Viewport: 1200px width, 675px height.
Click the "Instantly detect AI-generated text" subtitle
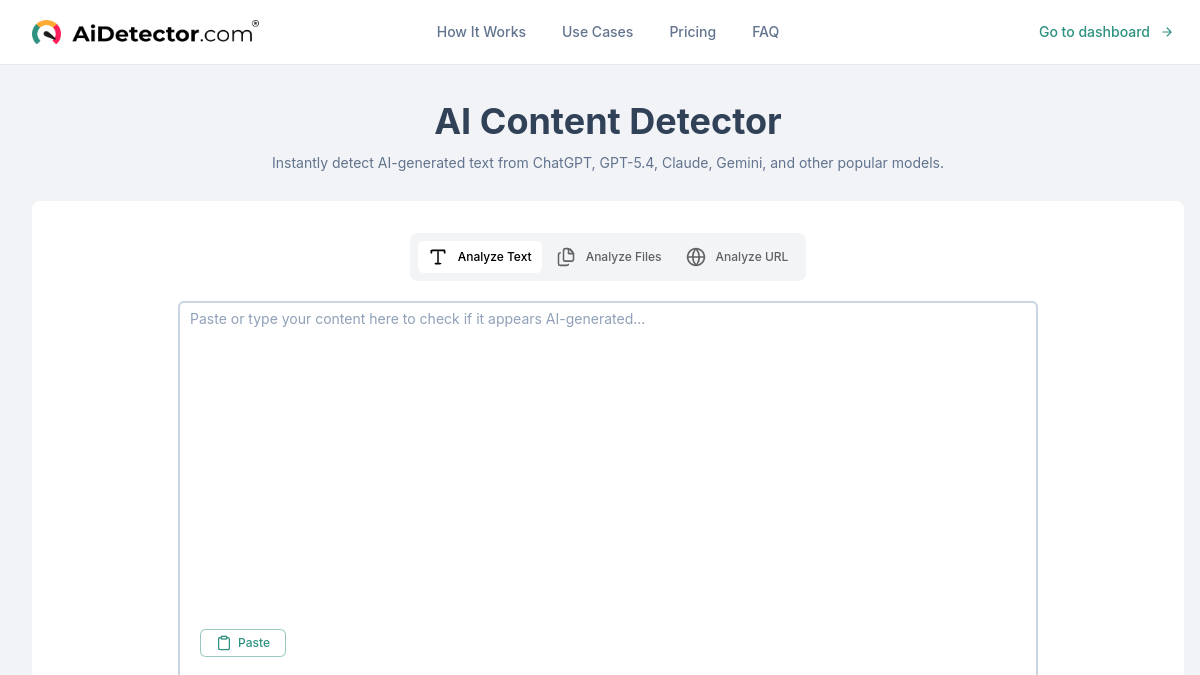pos(608,162)
